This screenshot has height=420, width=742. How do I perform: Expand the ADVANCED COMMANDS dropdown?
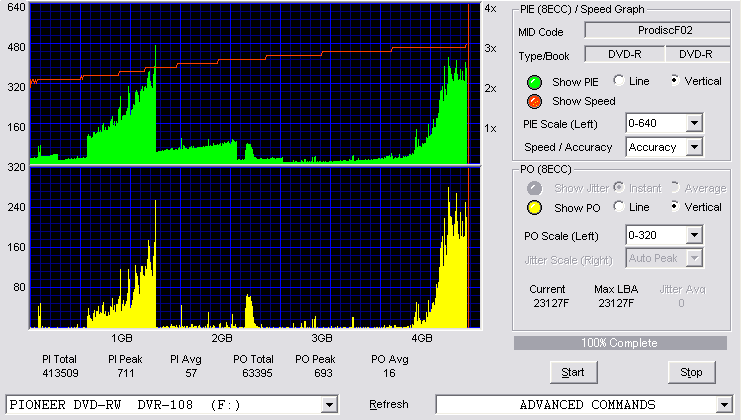point(724,405)
